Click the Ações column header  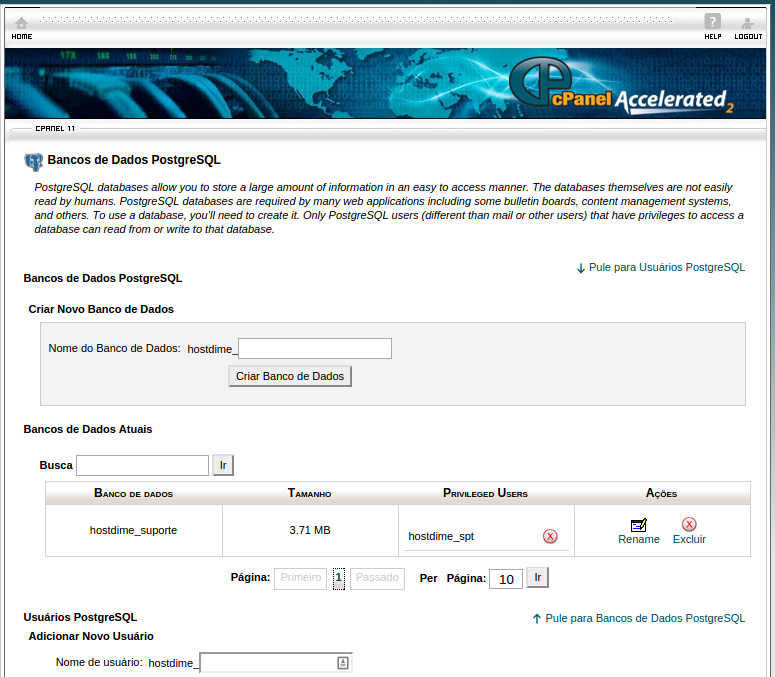click(662, 493)
